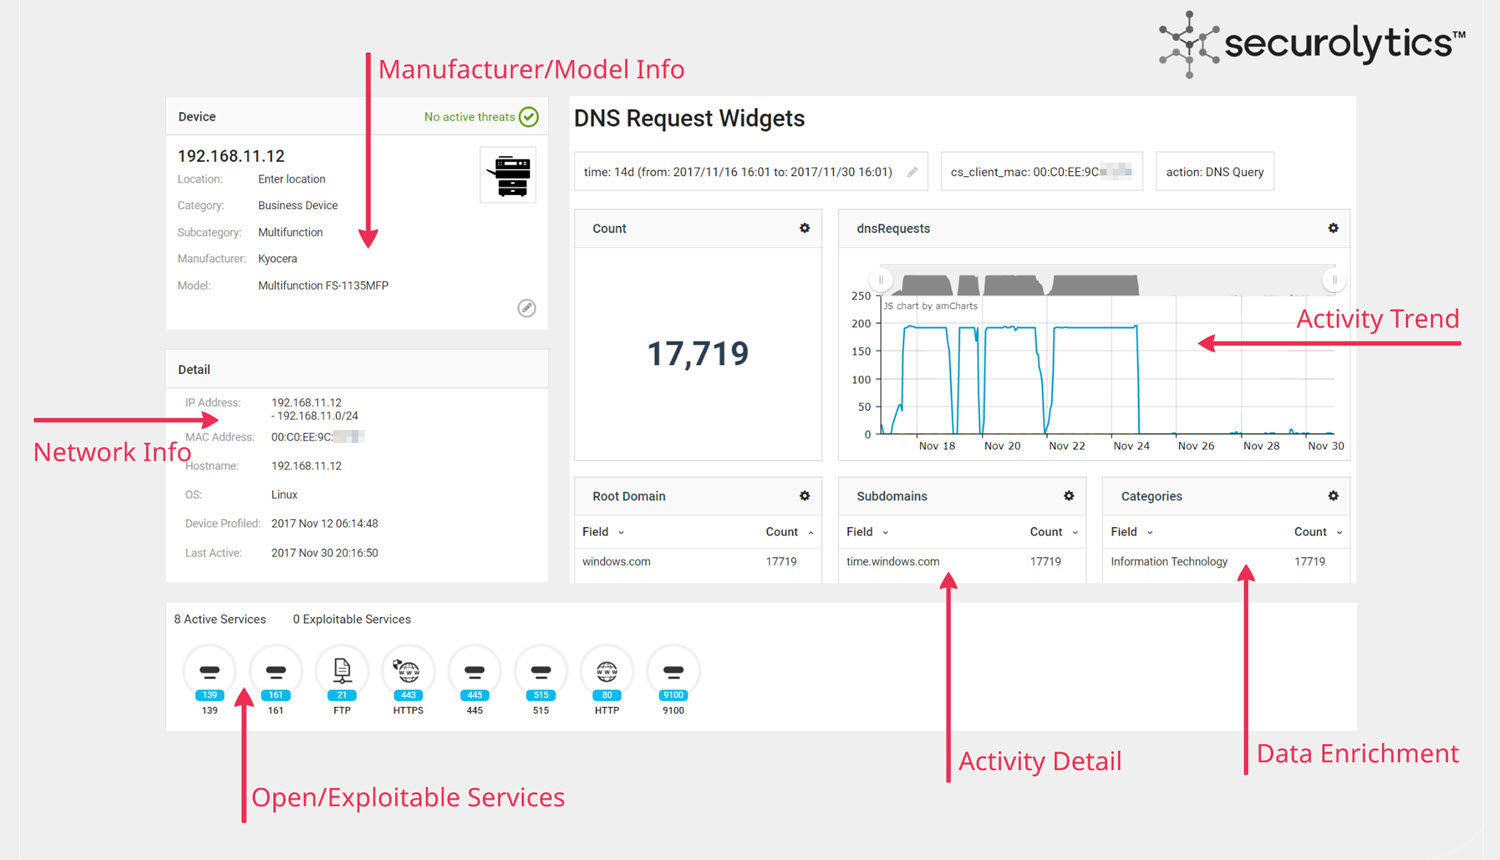This screenshot has width=1500, height=860.
Task: Select the port 9100 service icon
Action: 673,673
